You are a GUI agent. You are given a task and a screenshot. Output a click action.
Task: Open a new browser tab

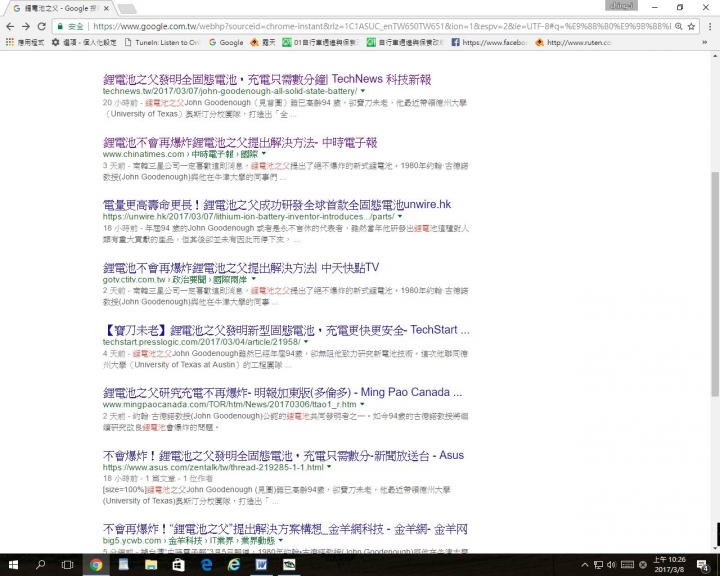127,9
